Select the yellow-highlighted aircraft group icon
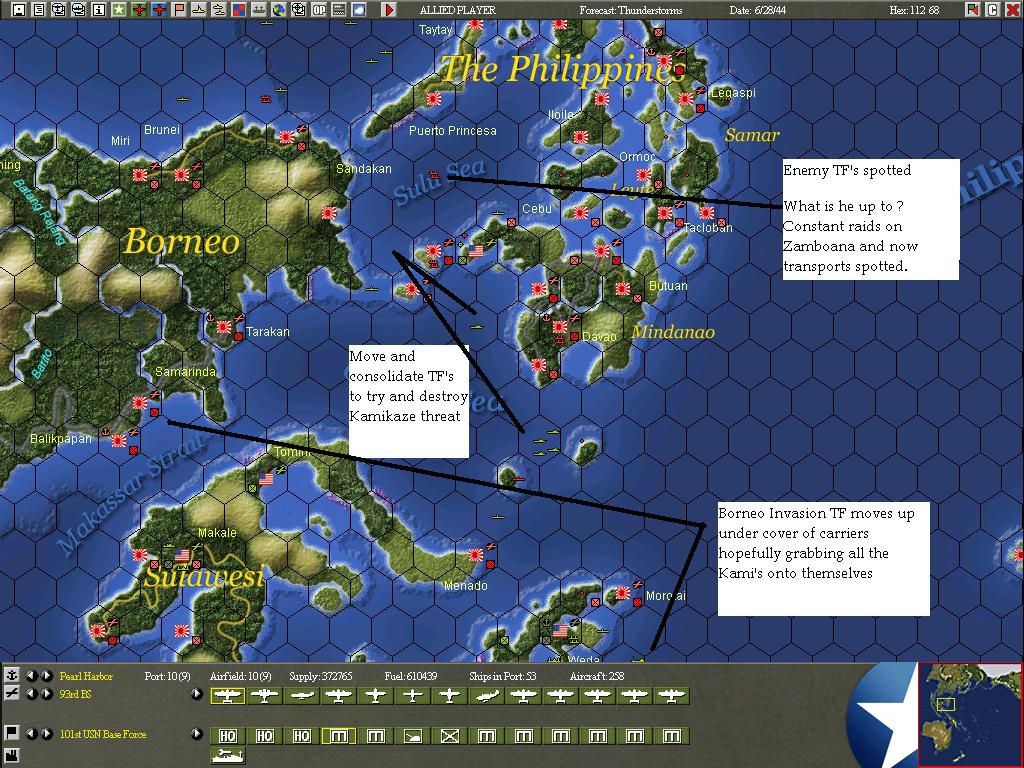Image resolution: width=1024 pixels, height=768 pixels. pos(227,696)
